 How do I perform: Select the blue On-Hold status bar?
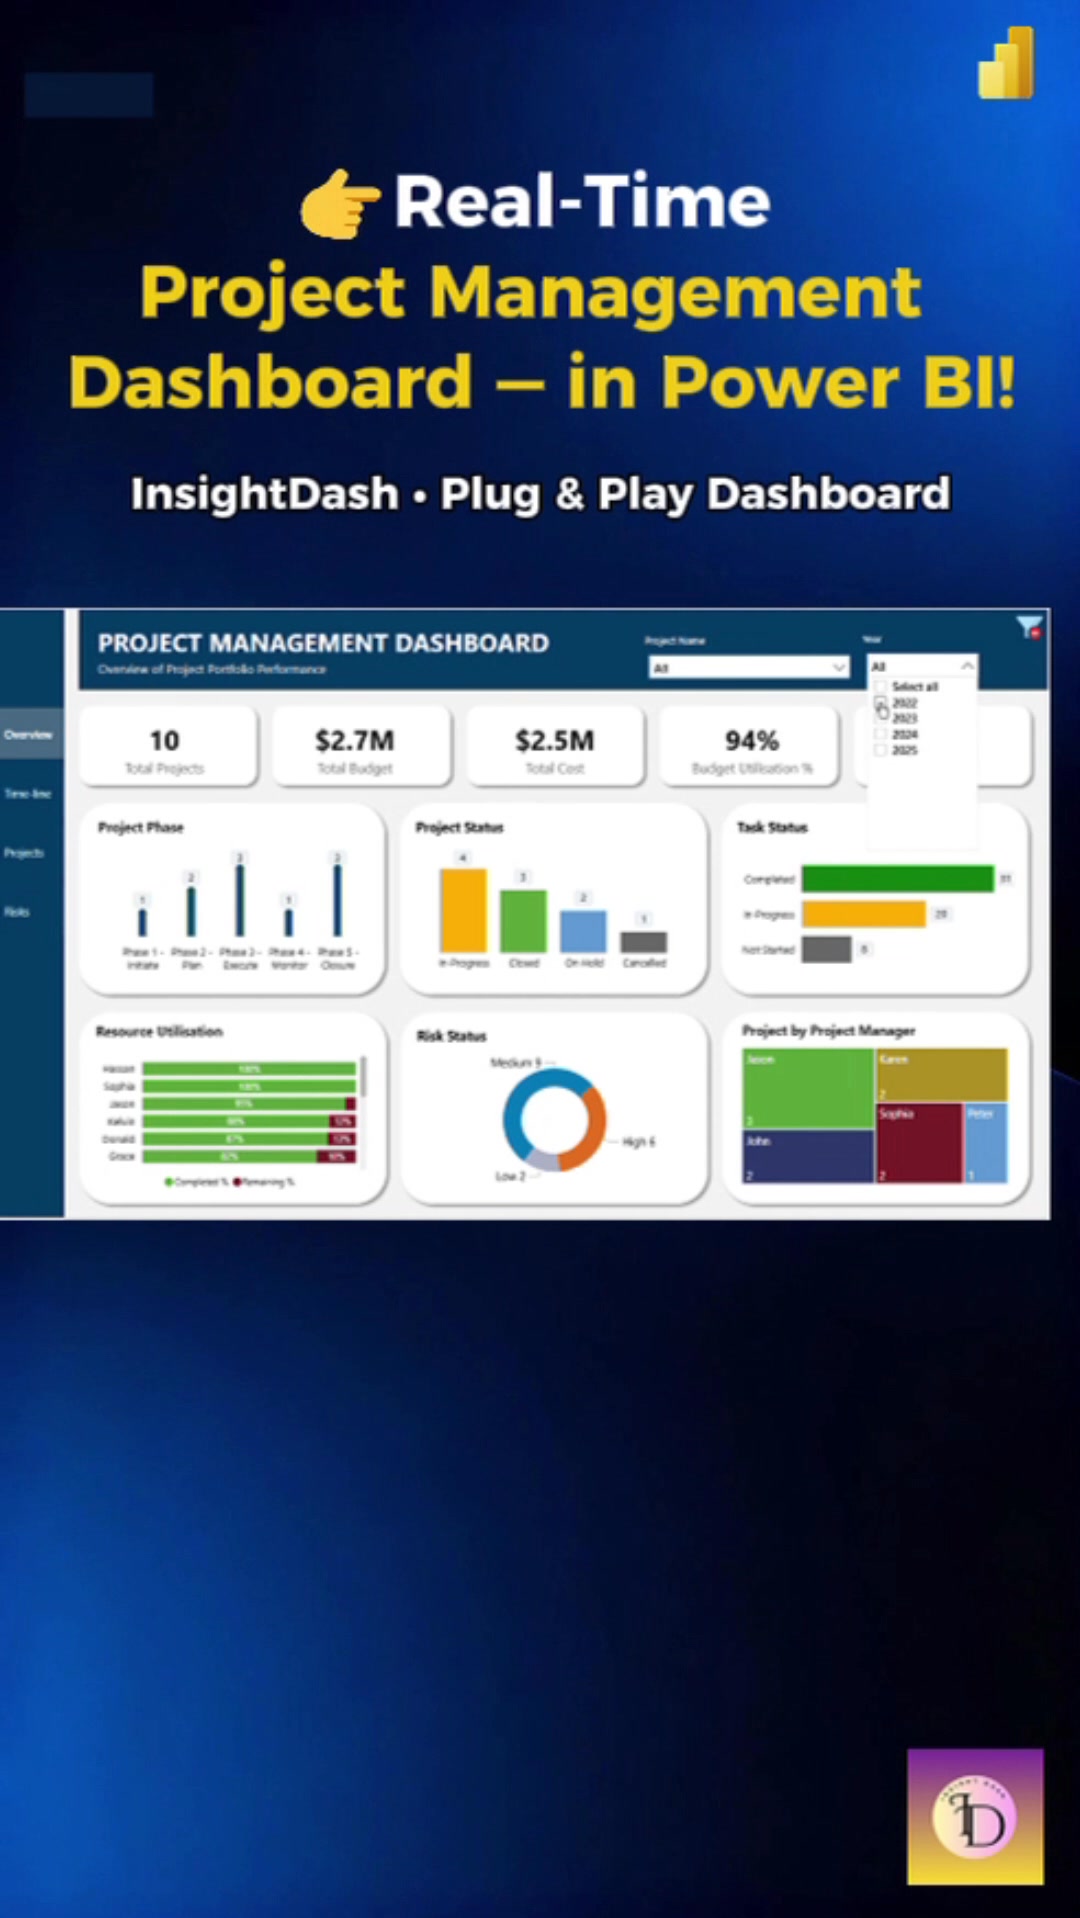583,931
